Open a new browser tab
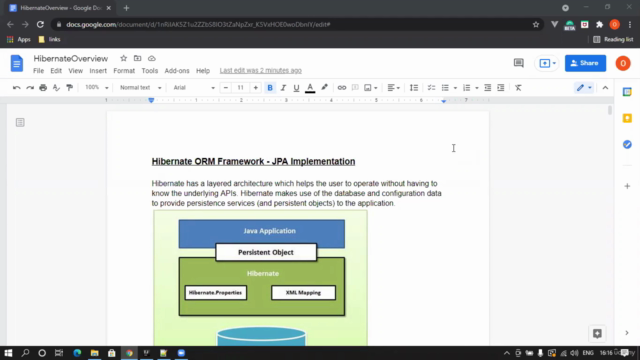This screenshot has width=640, height=360. click(126, 8)
